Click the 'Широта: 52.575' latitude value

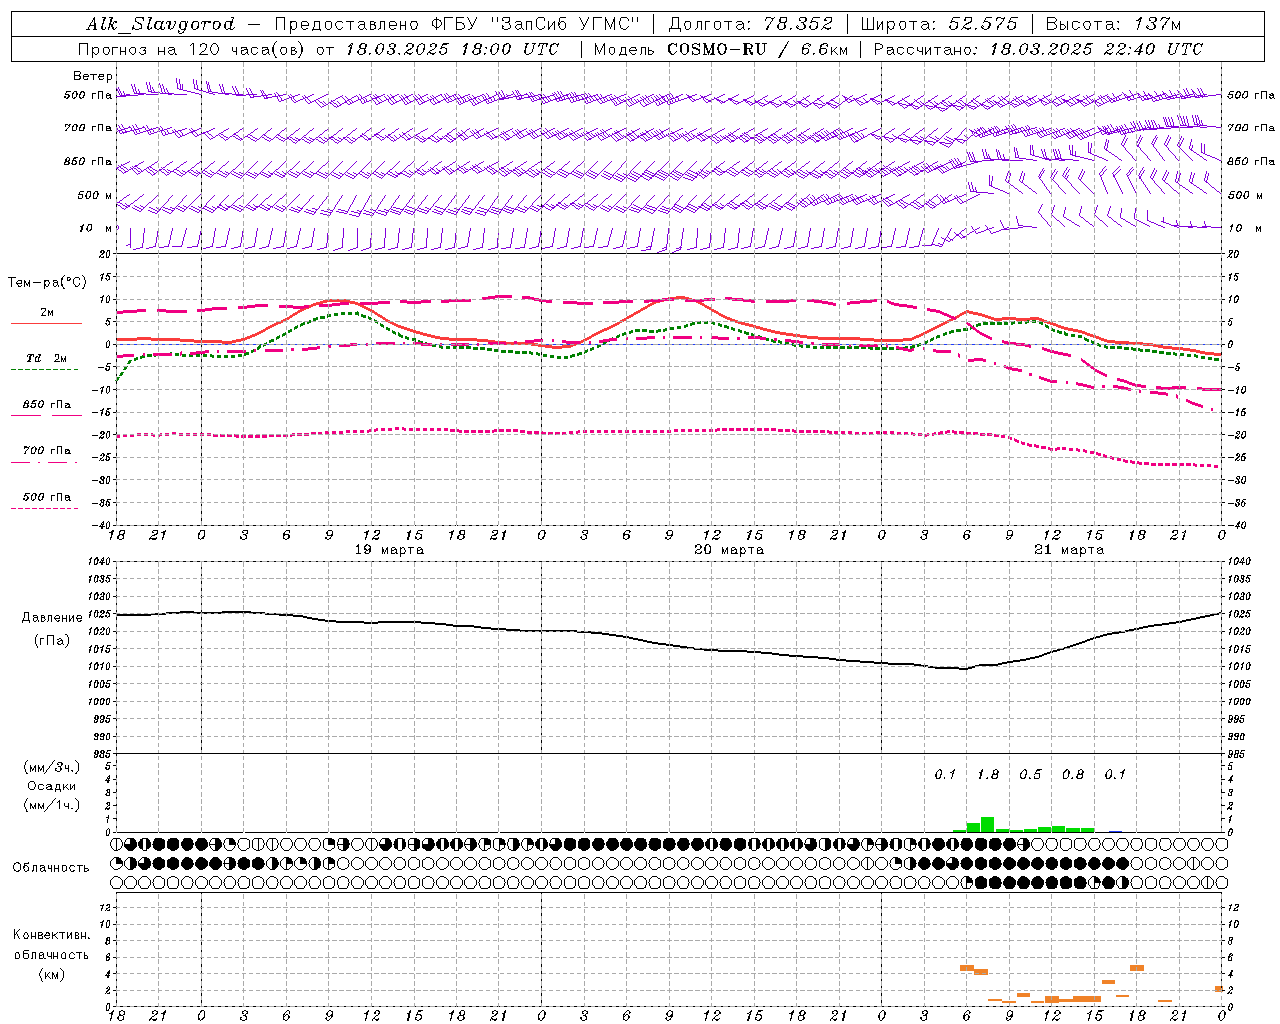tap(939, 24)
